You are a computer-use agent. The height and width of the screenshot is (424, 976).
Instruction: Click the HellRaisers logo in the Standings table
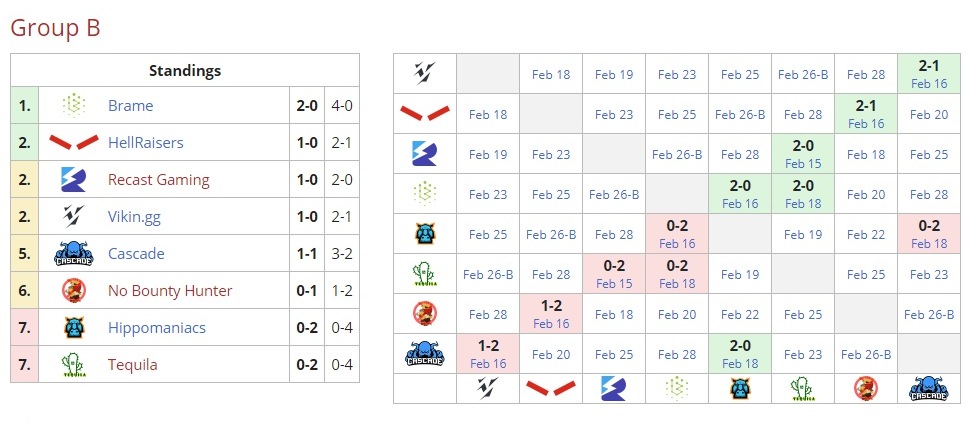click(73, 142)
